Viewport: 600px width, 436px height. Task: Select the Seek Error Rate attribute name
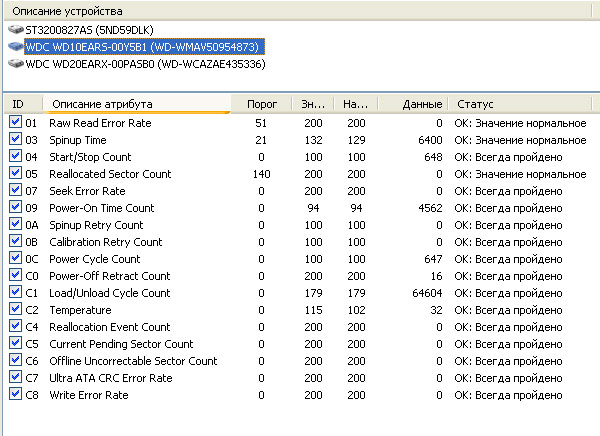click(87, 191)
